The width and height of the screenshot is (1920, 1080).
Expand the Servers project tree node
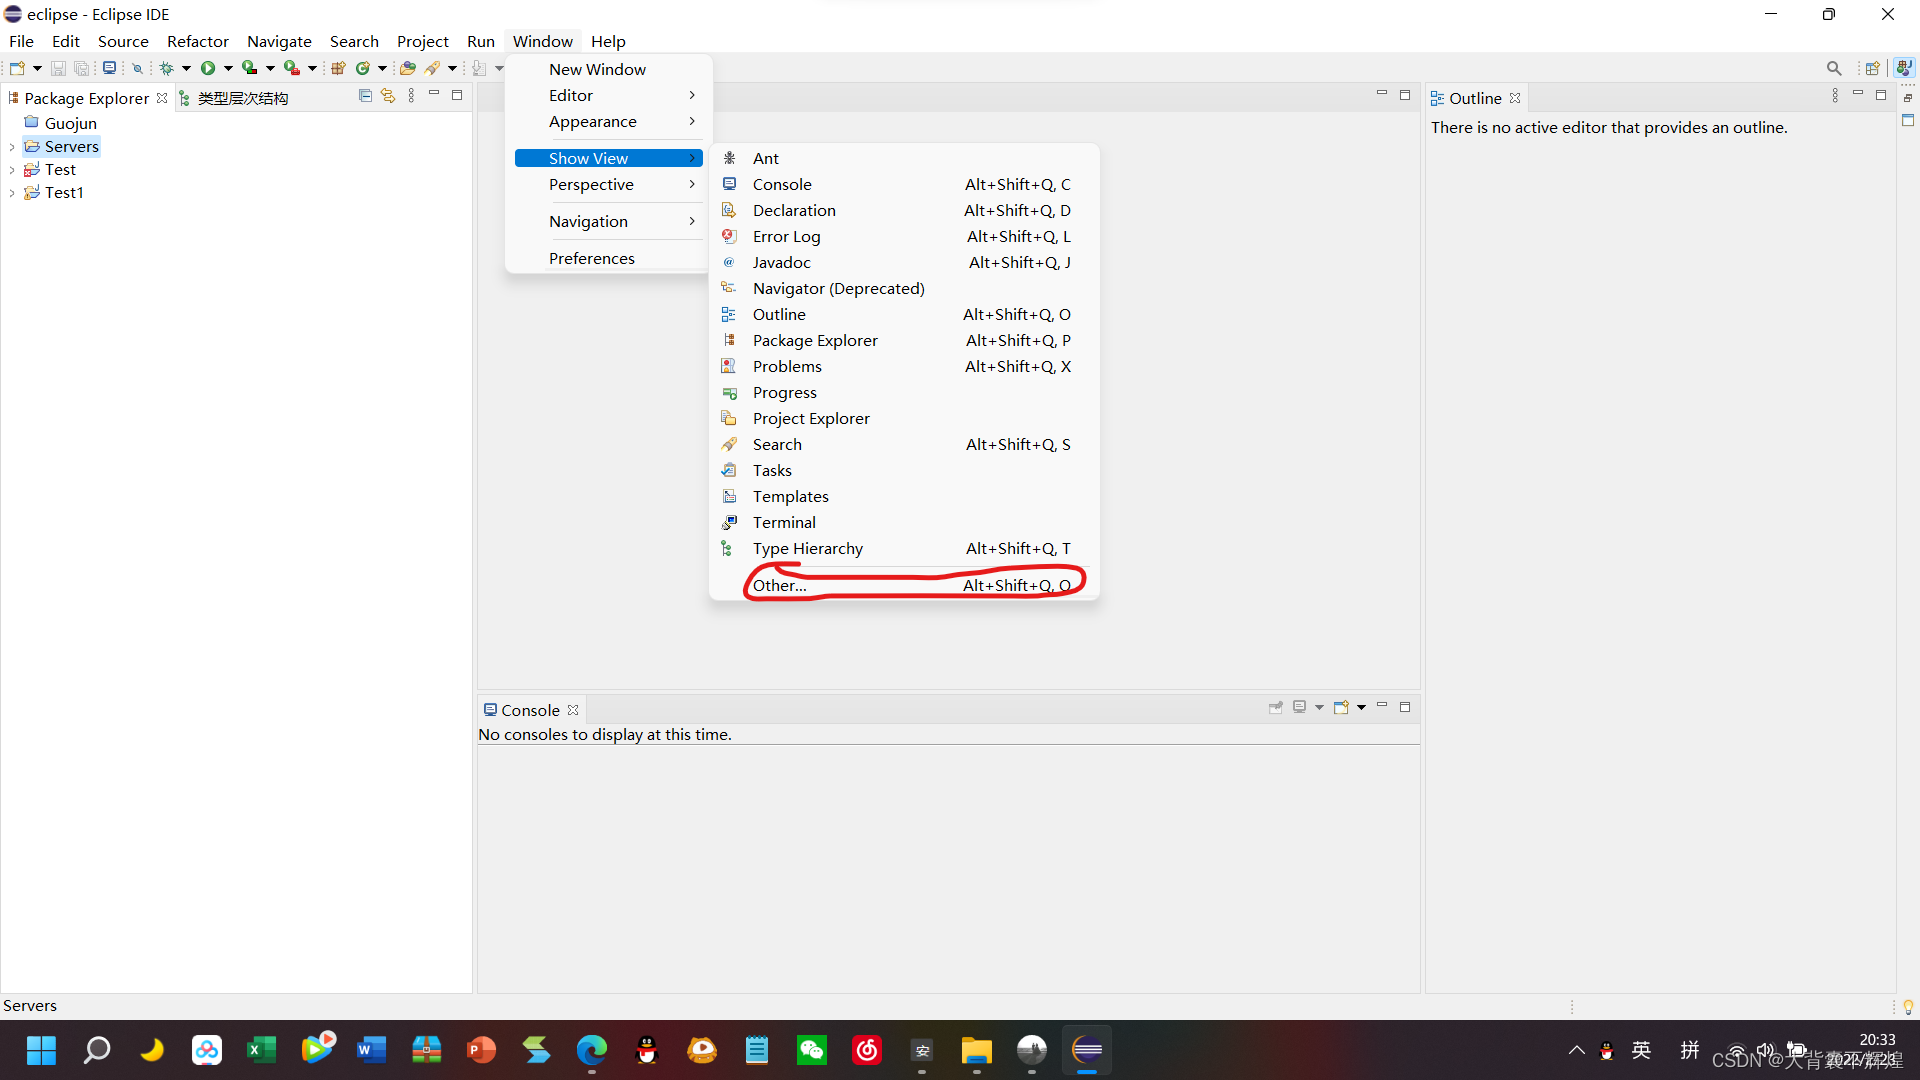coord(11,147)
